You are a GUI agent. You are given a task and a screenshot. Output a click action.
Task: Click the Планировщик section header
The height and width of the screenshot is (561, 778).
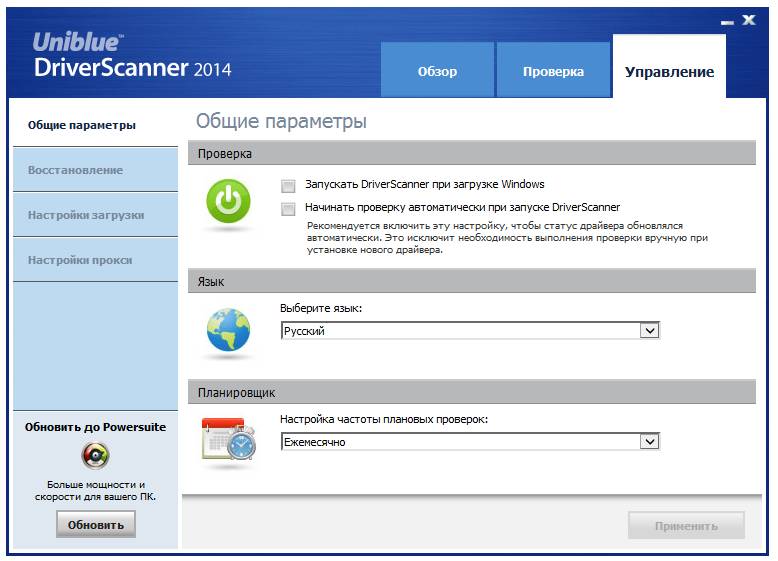tap(472, 392)
